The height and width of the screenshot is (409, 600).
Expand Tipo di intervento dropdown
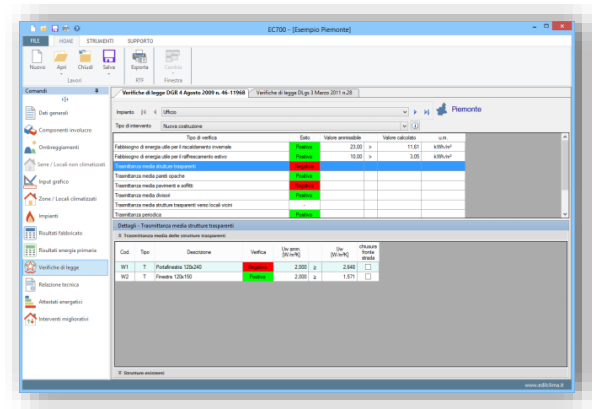[403, 126]
